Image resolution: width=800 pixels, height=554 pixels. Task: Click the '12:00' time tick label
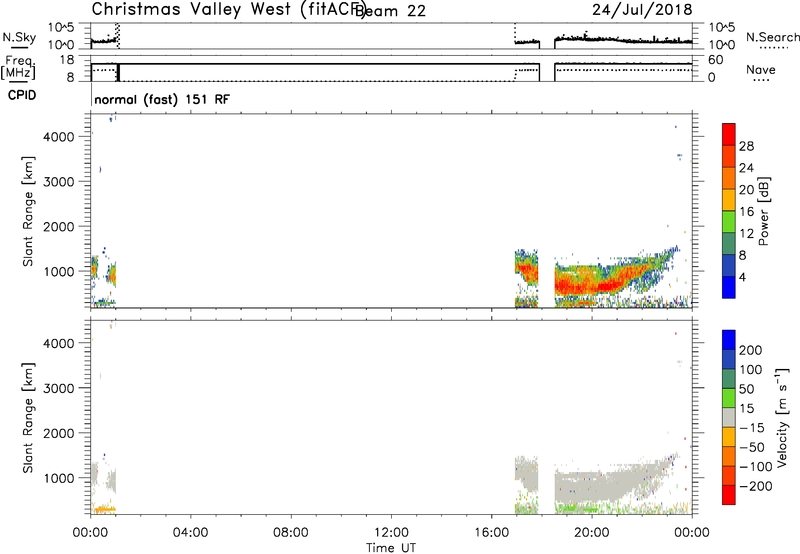point(391,533)
